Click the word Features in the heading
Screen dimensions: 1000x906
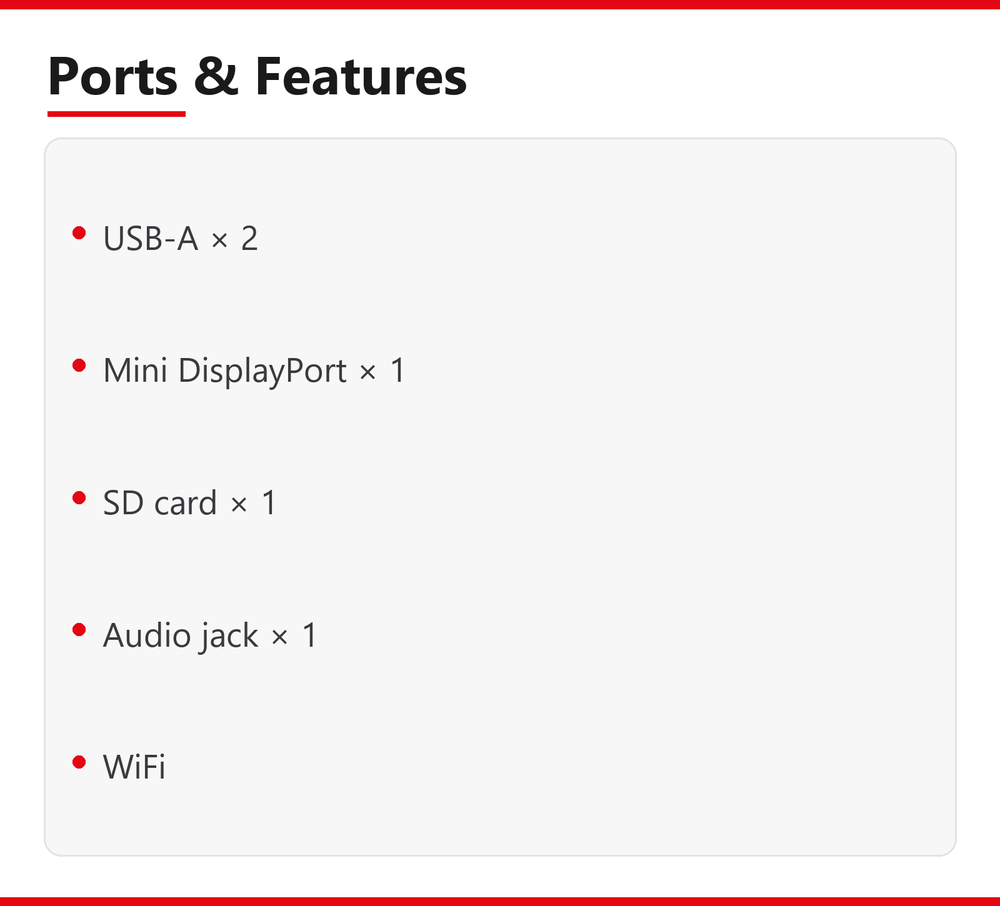coord(361,77)
